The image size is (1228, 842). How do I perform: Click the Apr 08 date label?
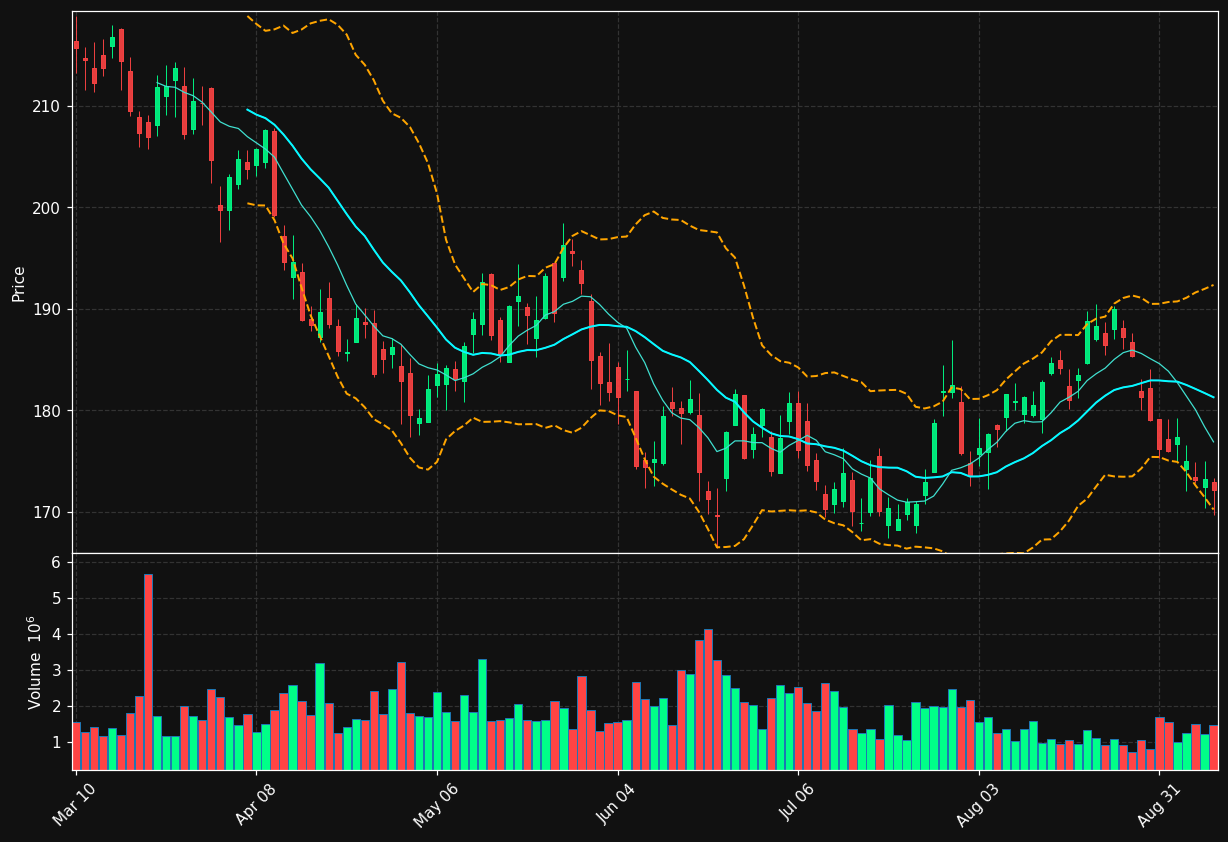pos(256,804)
